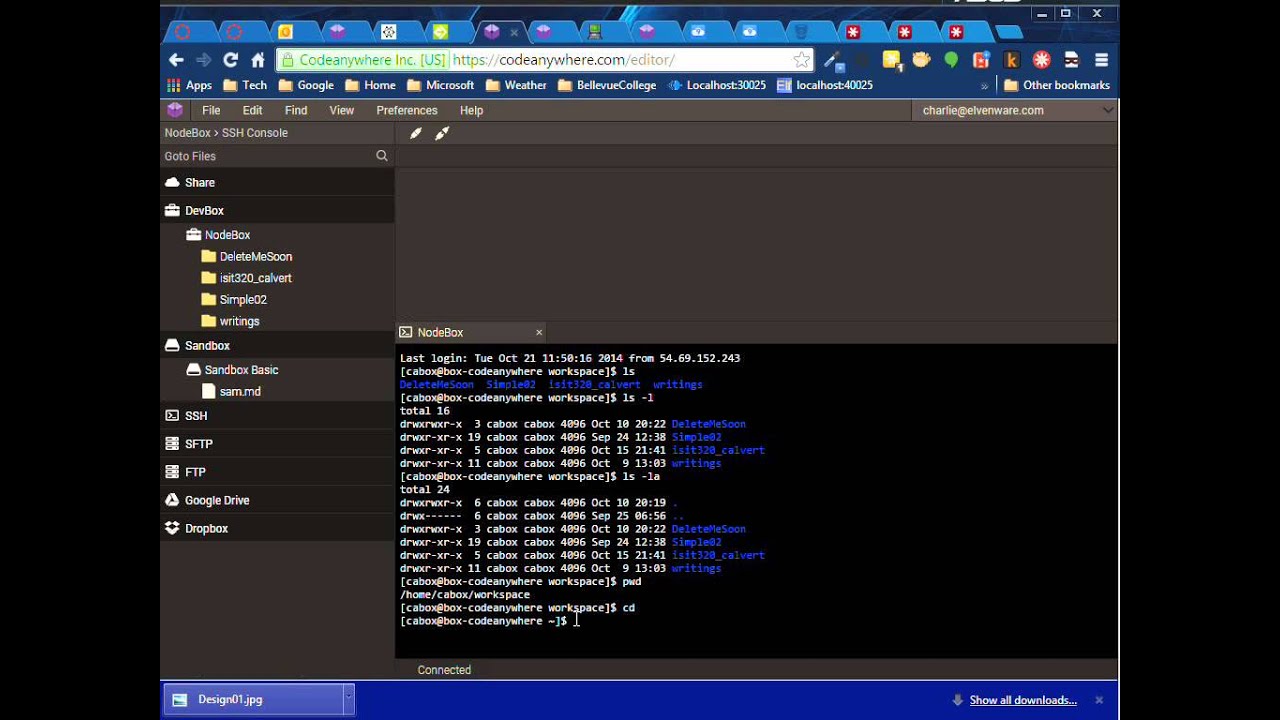Image resolution: width=1280 pixels, height=720 pixels.
Task: Click the browser address bar URL
Action: (563, 60)
